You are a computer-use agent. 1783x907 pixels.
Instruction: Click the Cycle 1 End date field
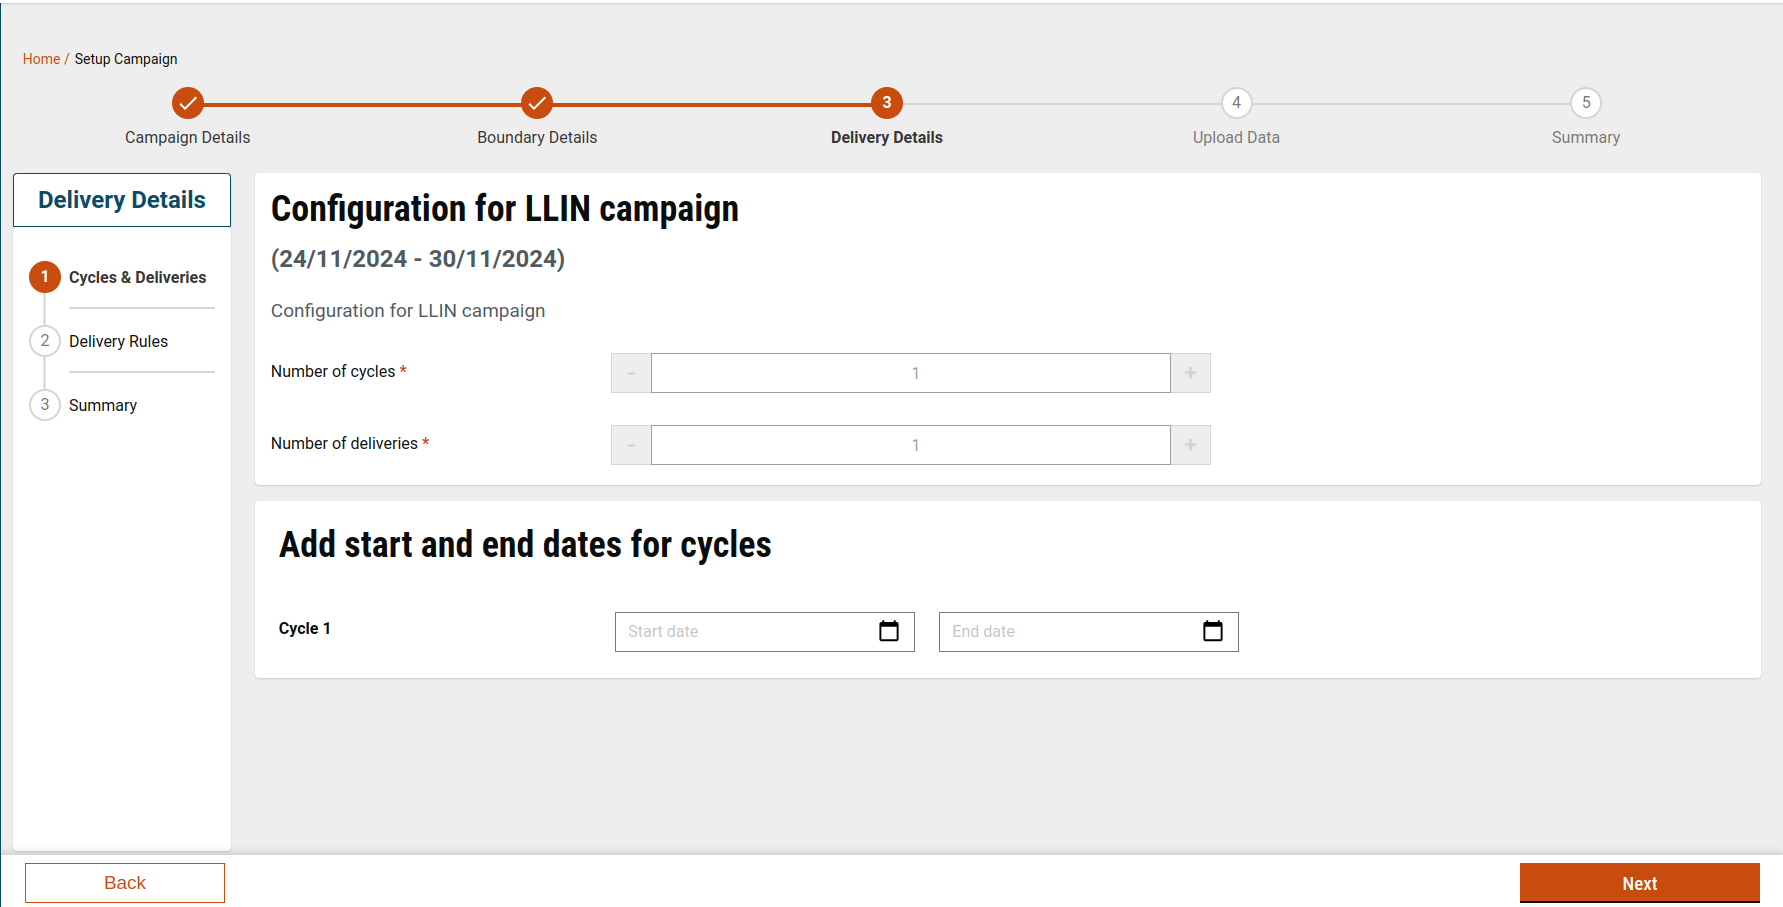[x=1069, y=632]
